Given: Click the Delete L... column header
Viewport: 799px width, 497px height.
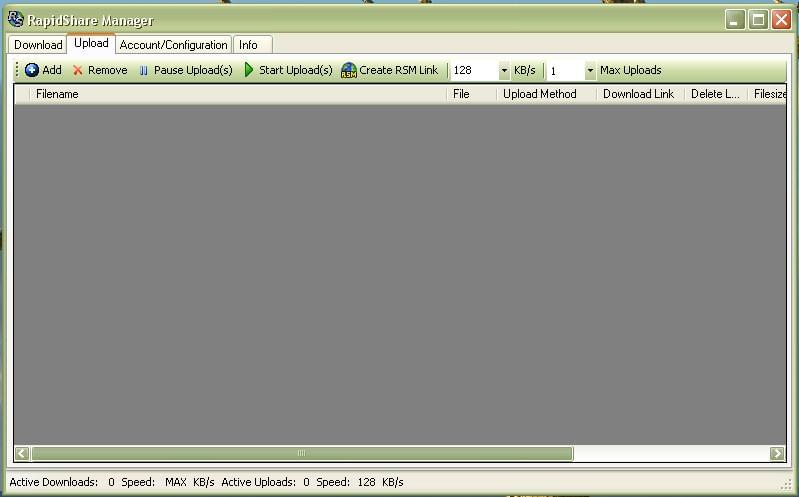Looking at the screenshot, I should click(715, 94).
